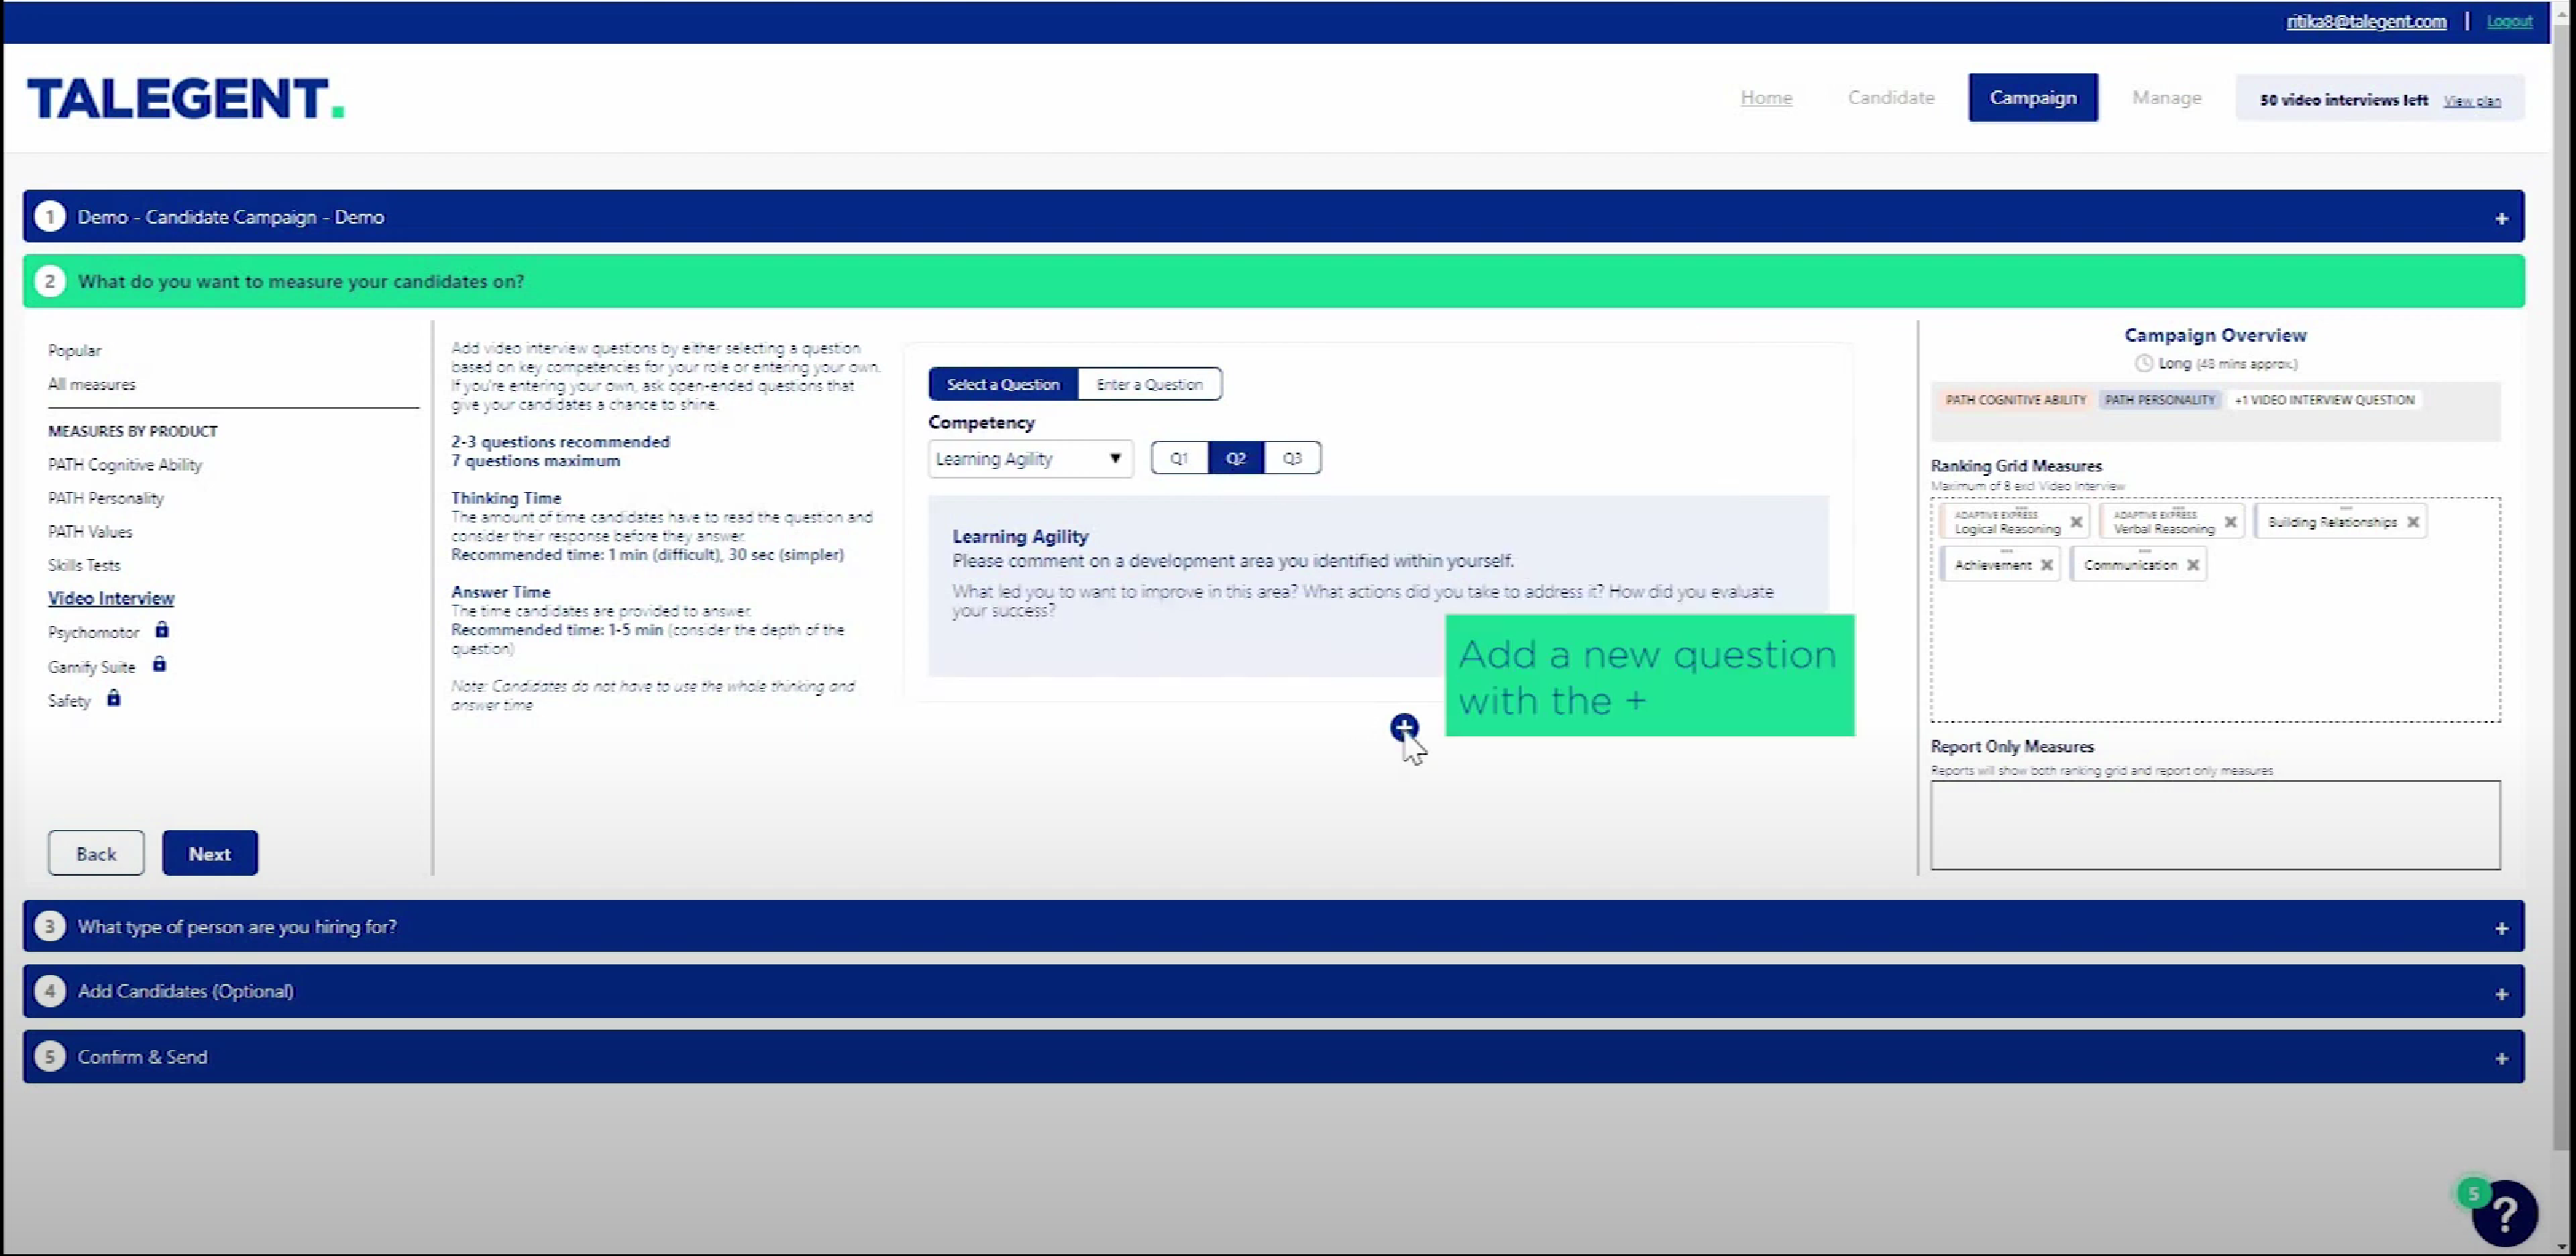Click the Logout link
The width and height of the screenshot is (2576, 1256).
point(2509,21)
